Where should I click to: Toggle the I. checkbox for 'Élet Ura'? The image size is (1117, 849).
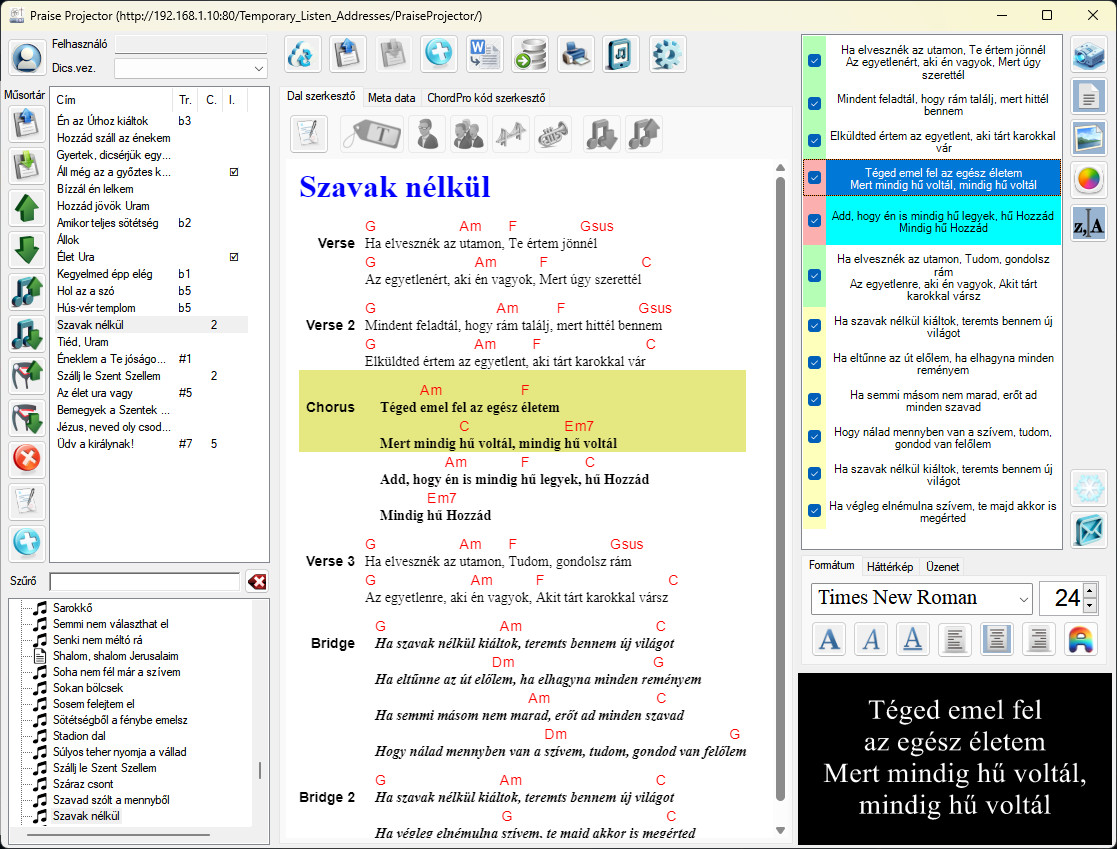[x=234, y=257]
